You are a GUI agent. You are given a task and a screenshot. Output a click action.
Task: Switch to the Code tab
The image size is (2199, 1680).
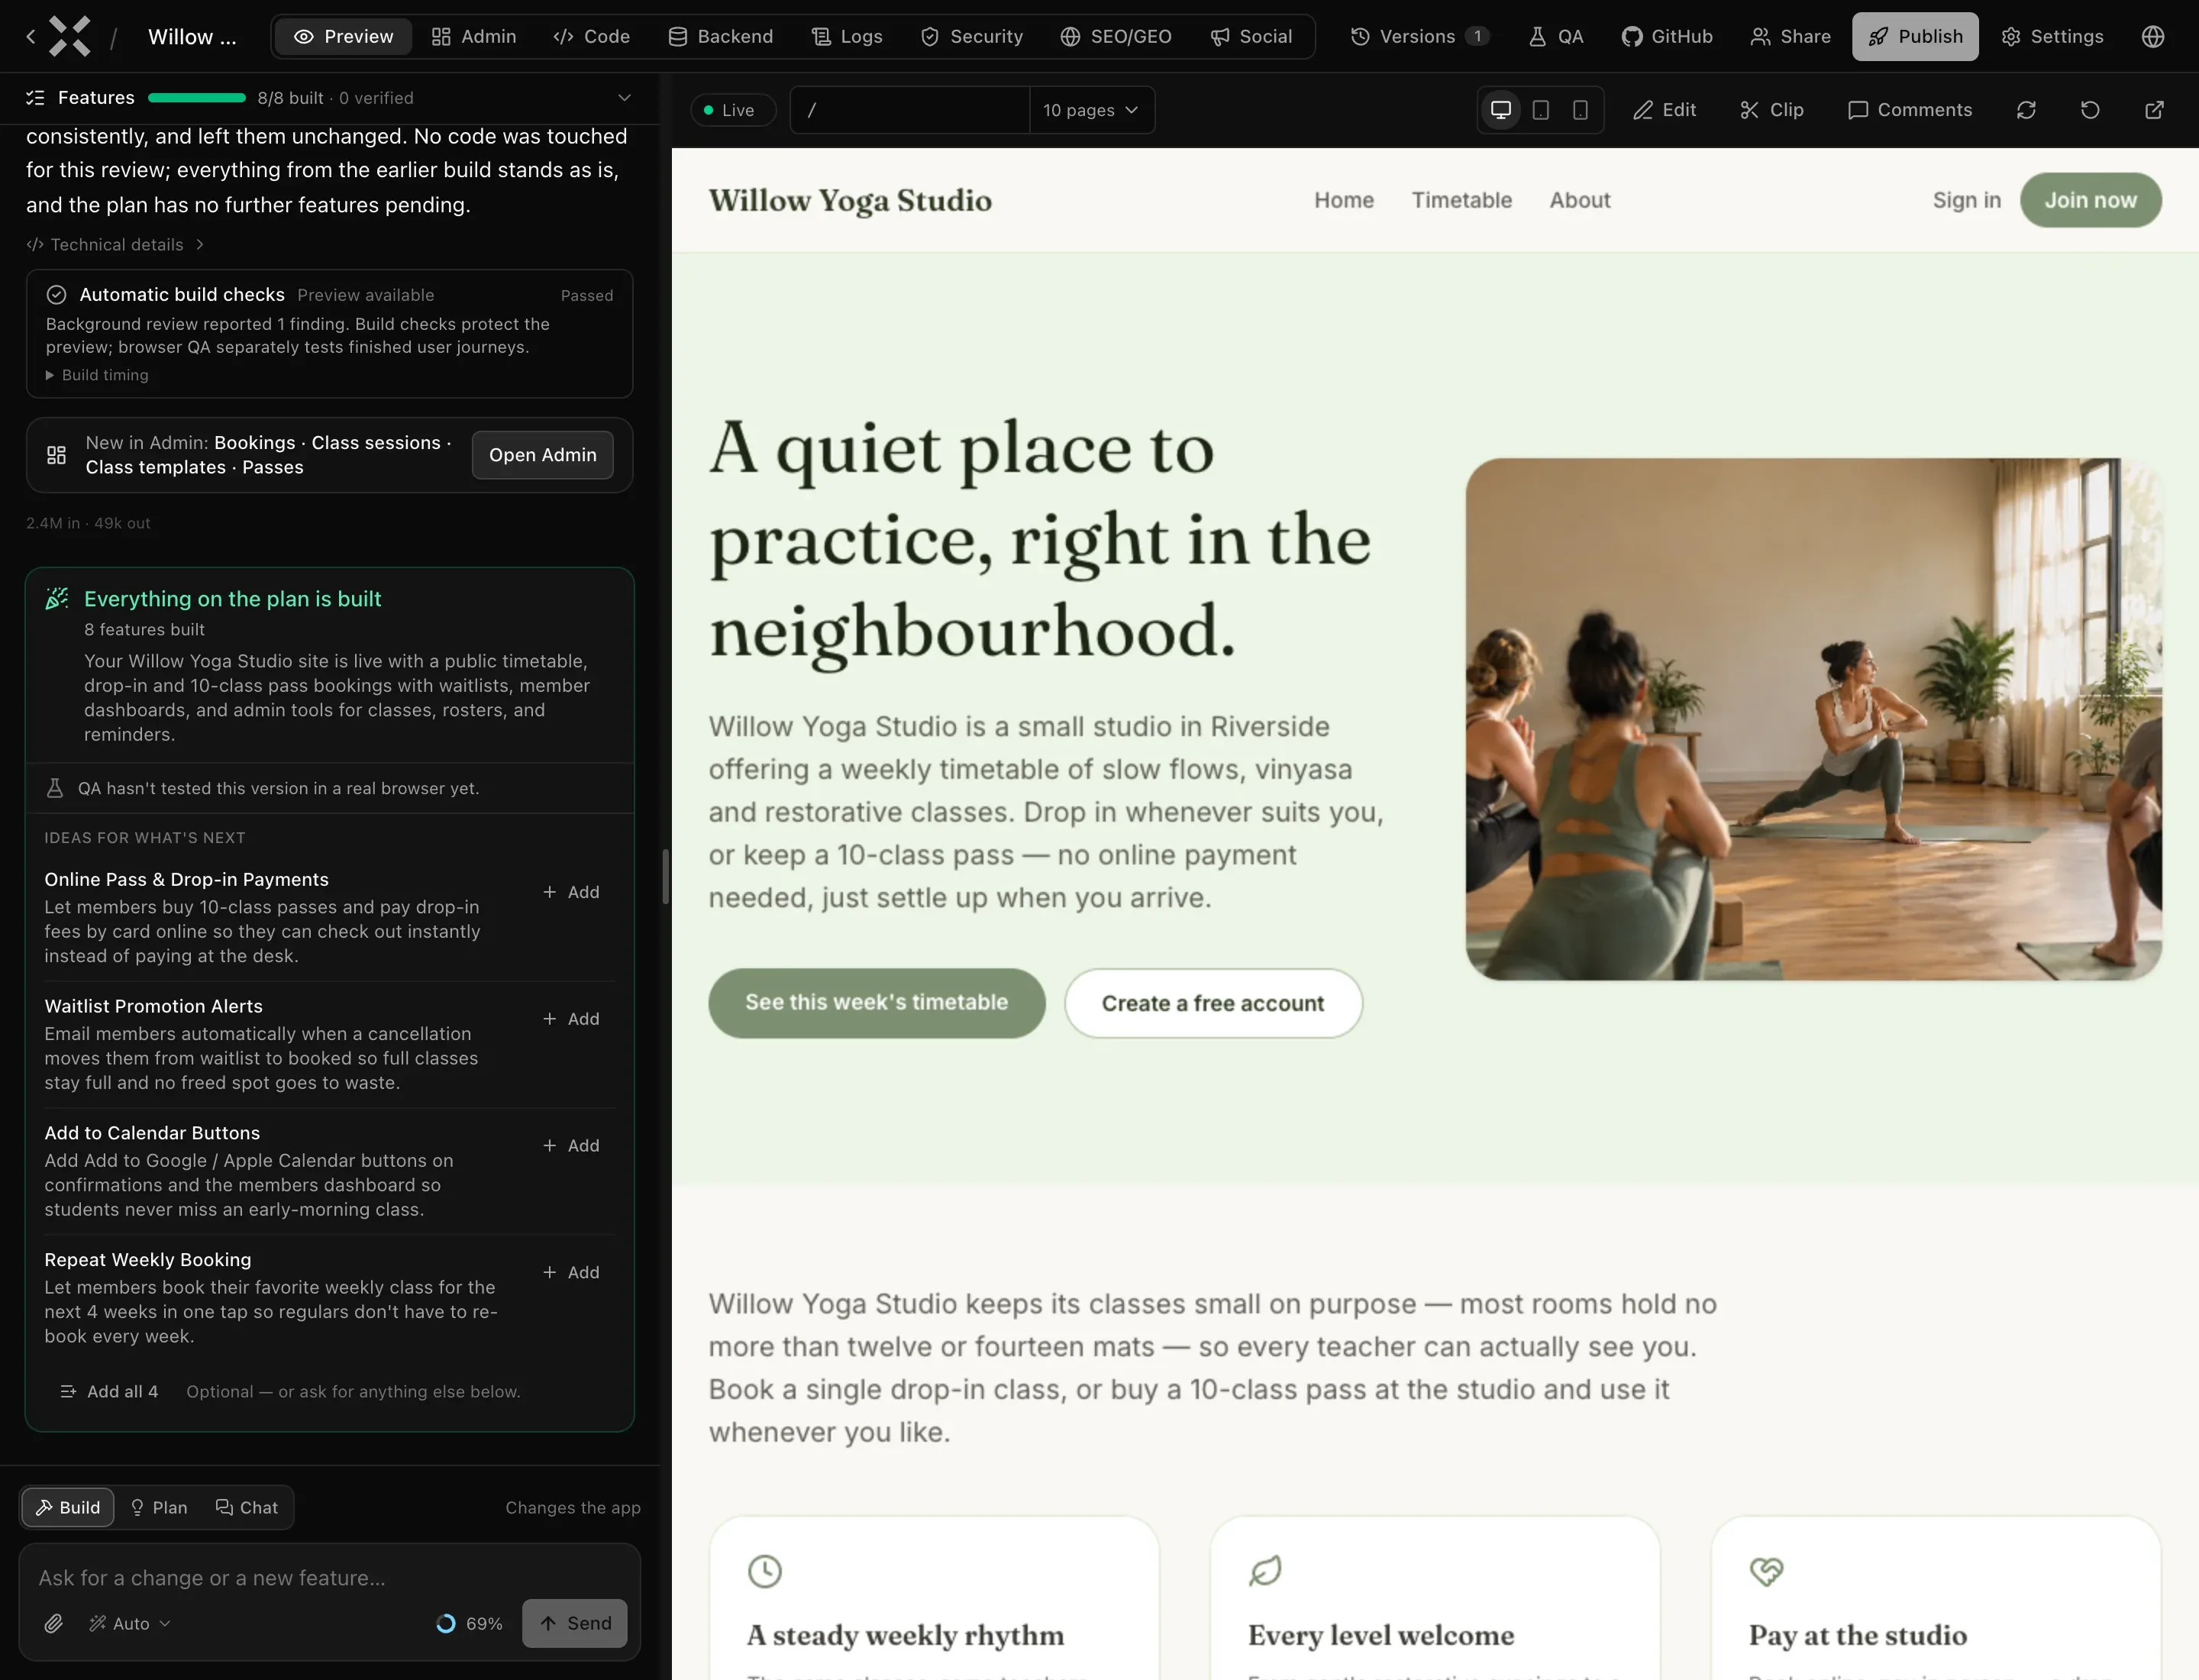[x=591, y=37]
